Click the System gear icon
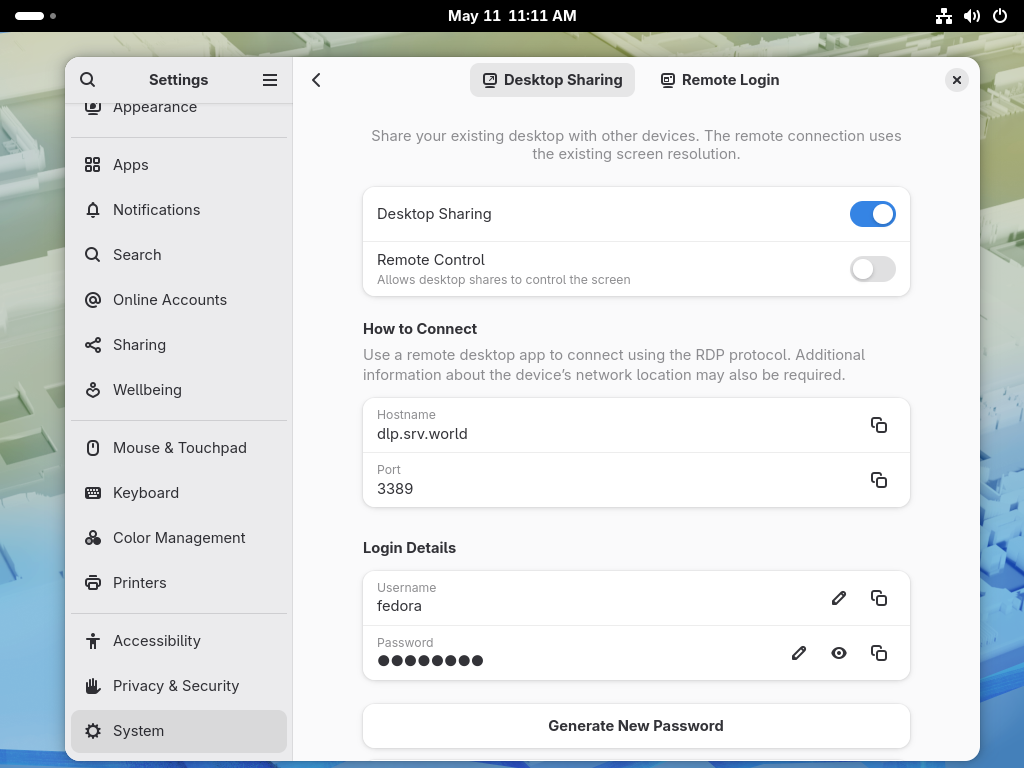Screen dimensions: 1024x768 coord(93,731)
